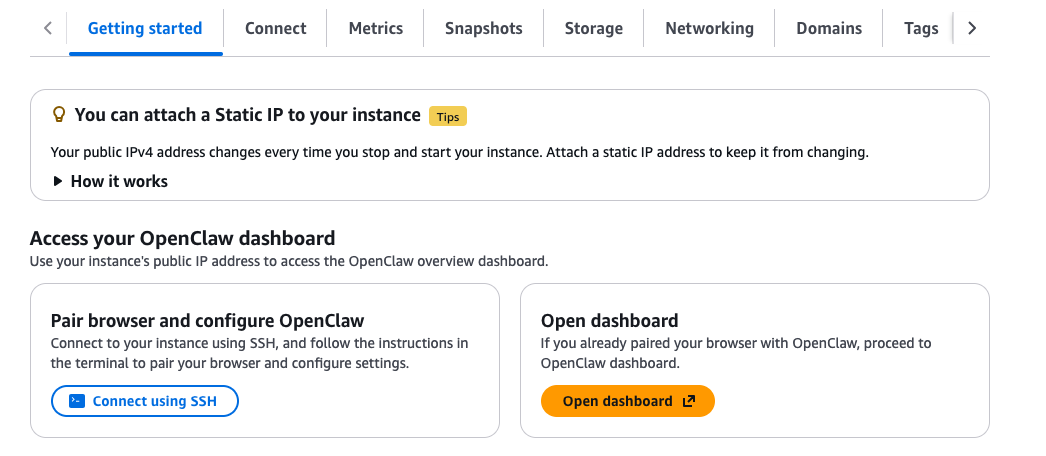This screenshot has width=1046, height=456.
Task: Select the Getting started tab
Action: click(145, 28)
